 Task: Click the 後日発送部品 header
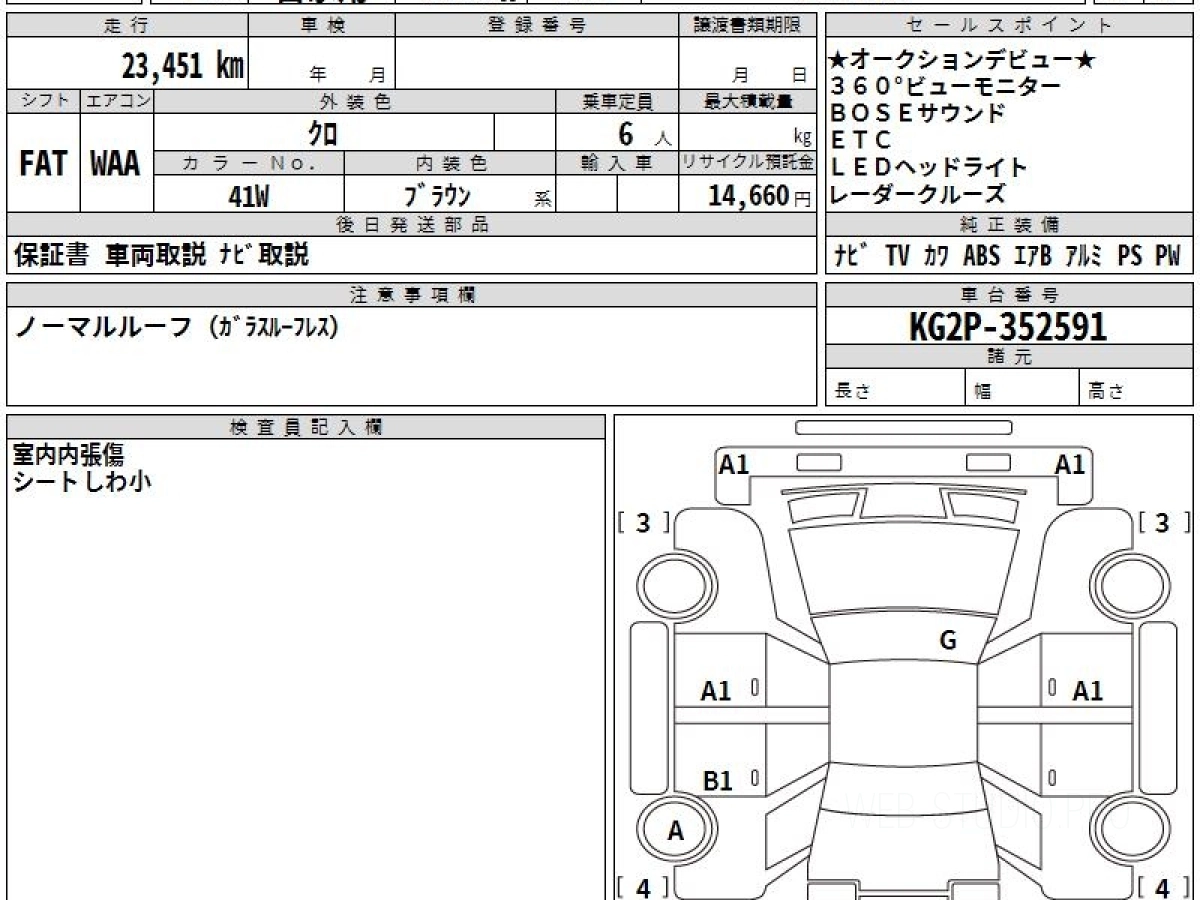tap(412, 225)
